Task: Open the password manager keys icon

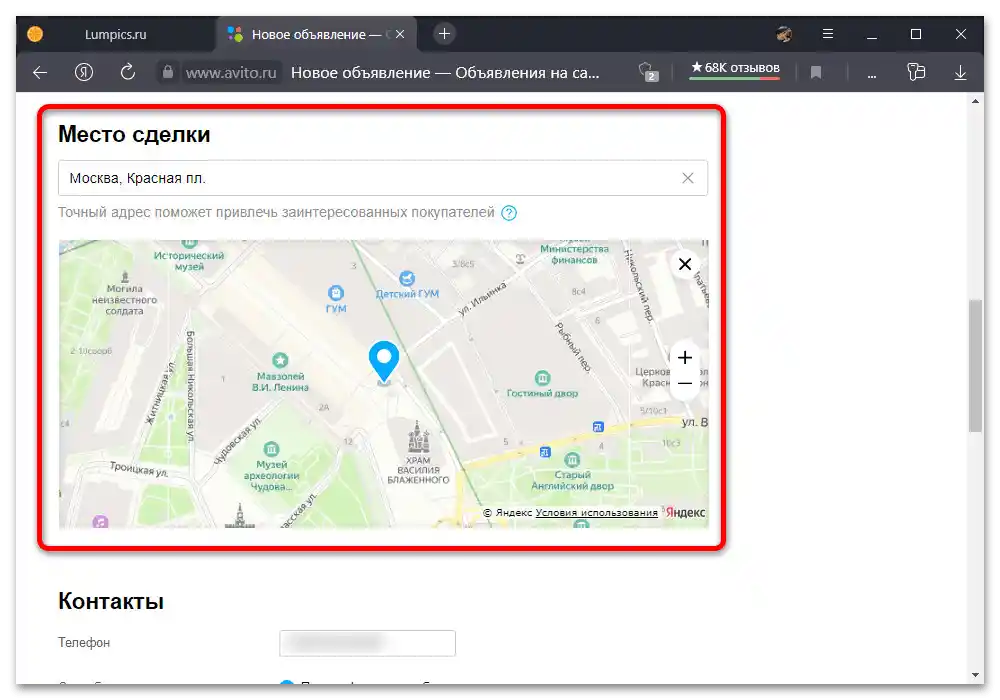Action: click(919, 72)
